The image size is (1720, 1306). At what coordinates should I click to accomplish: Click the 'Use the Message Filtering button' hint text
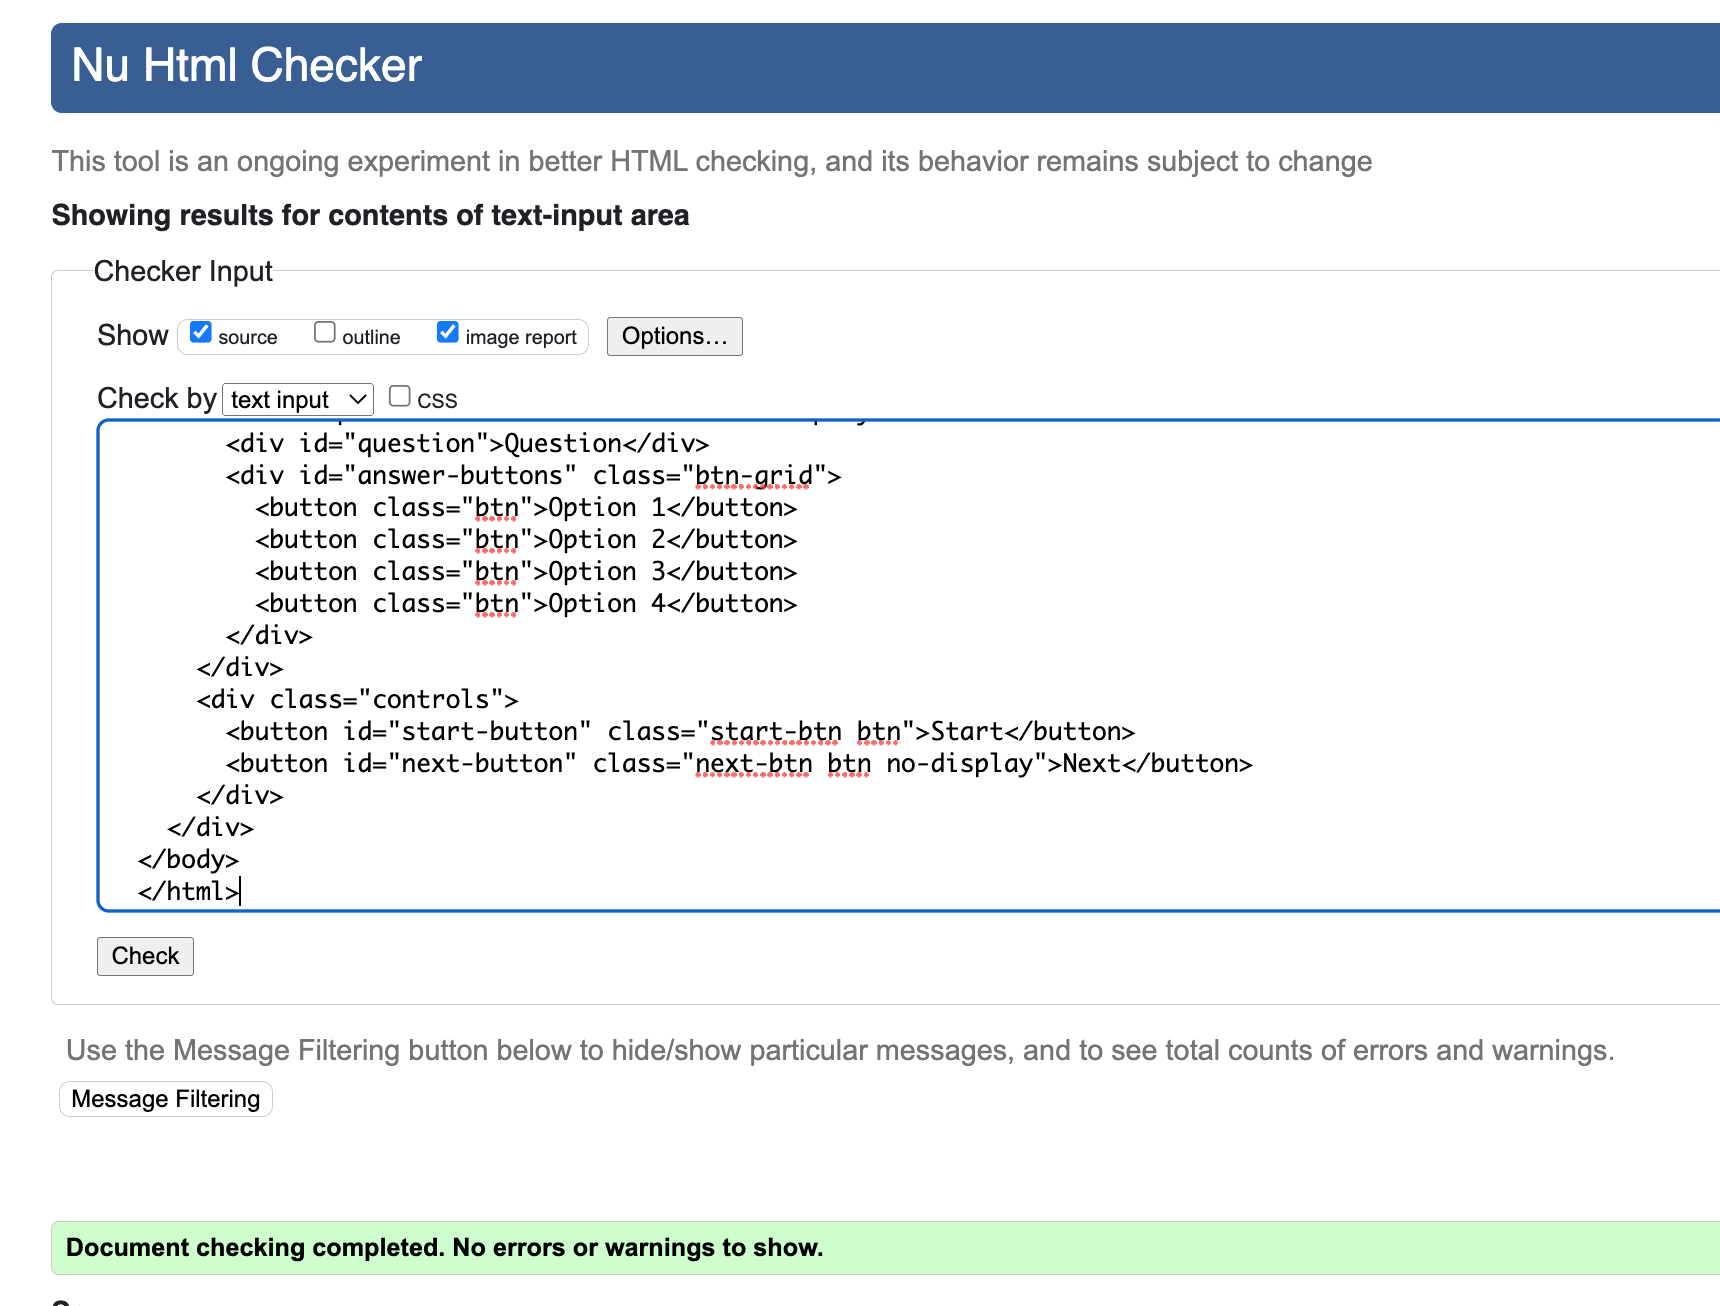tap(840, 1050)
